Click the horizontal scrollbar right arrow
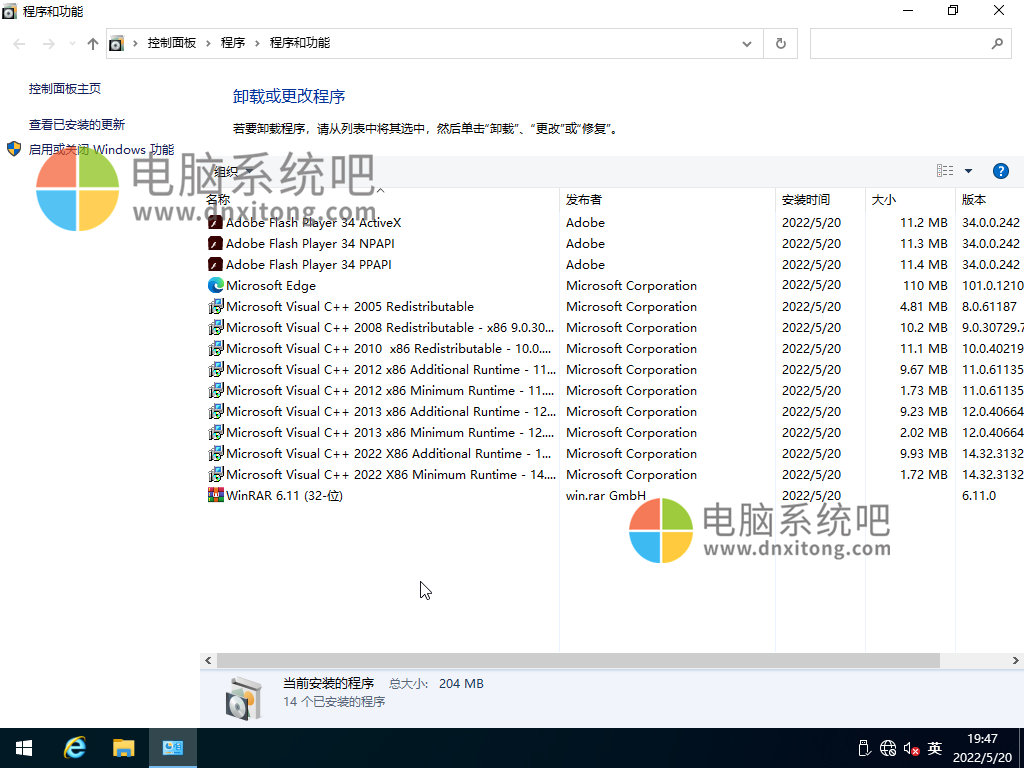 tap(1016, 661)
